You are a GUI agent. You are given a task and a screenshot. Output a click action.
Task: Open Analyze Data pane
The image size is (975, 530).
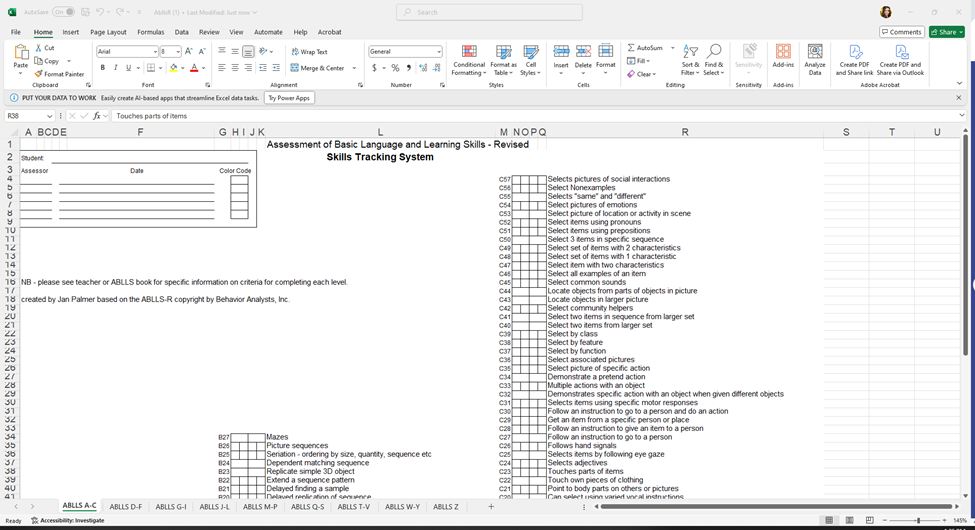pos(815,60)
